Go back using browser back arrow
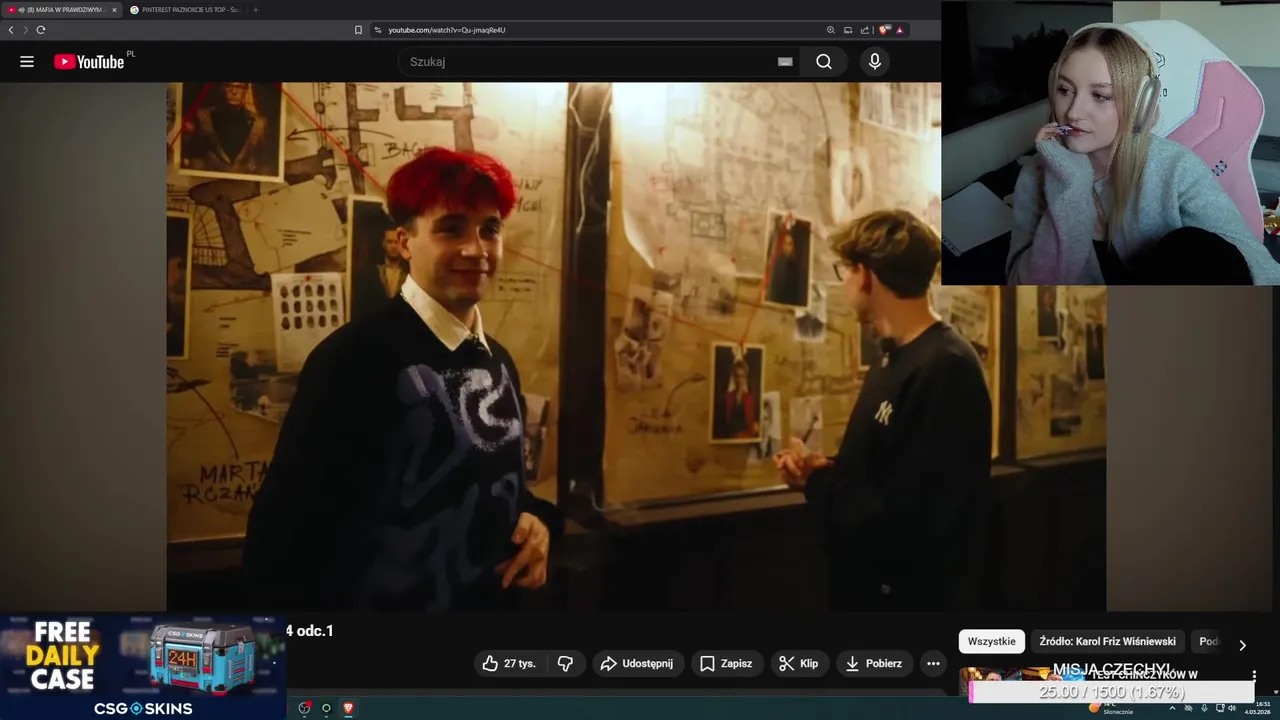Screen dimensions: 1280x720 point(11,30)
